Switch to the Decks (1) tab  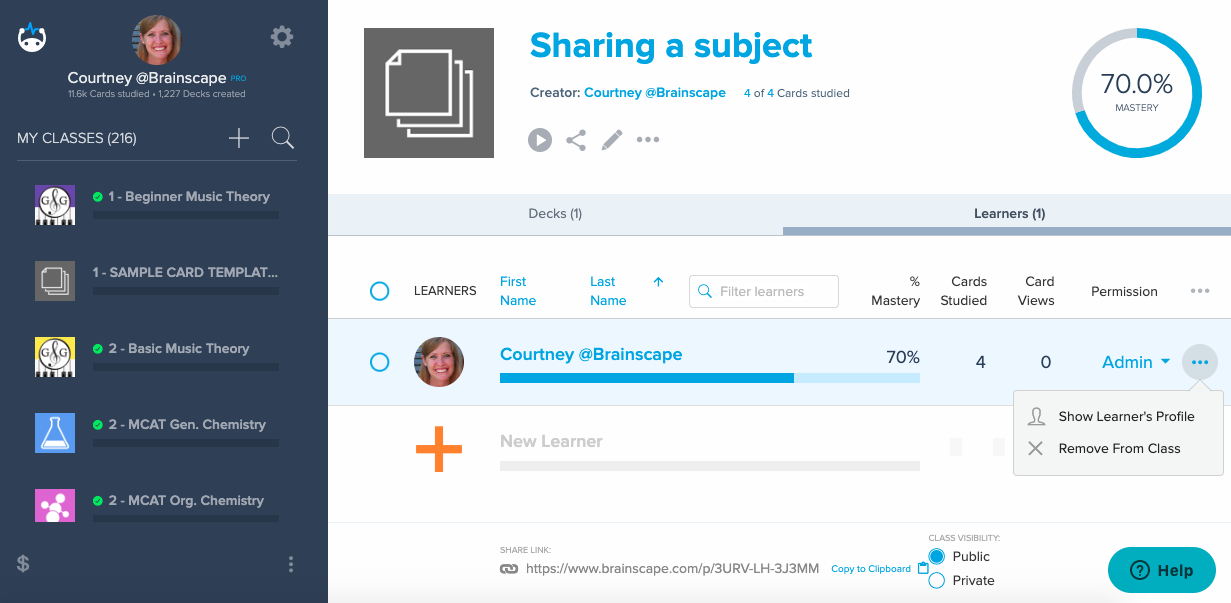coord(555,213)
